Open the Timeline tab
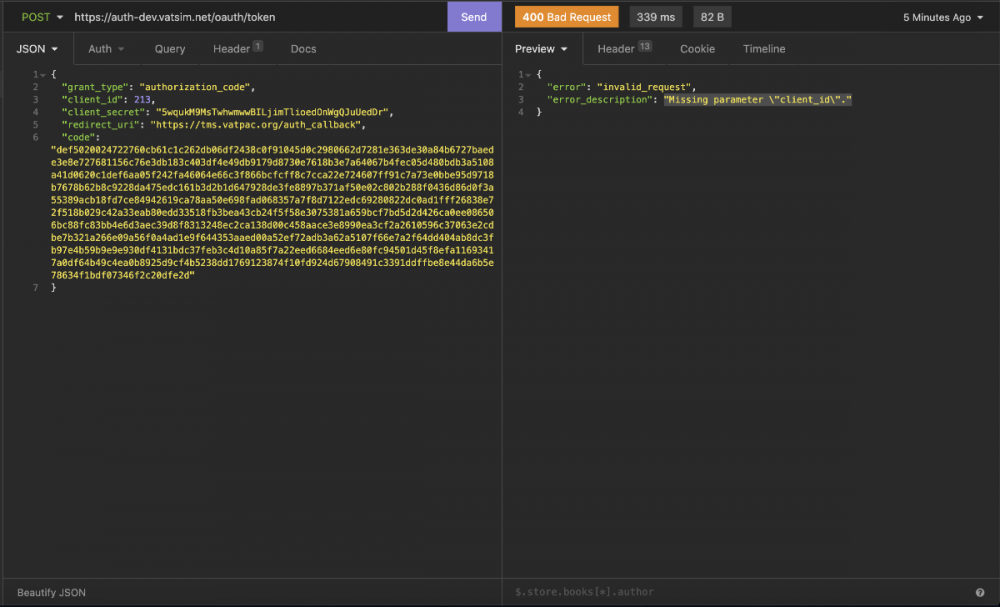 [x=764, y=49]
